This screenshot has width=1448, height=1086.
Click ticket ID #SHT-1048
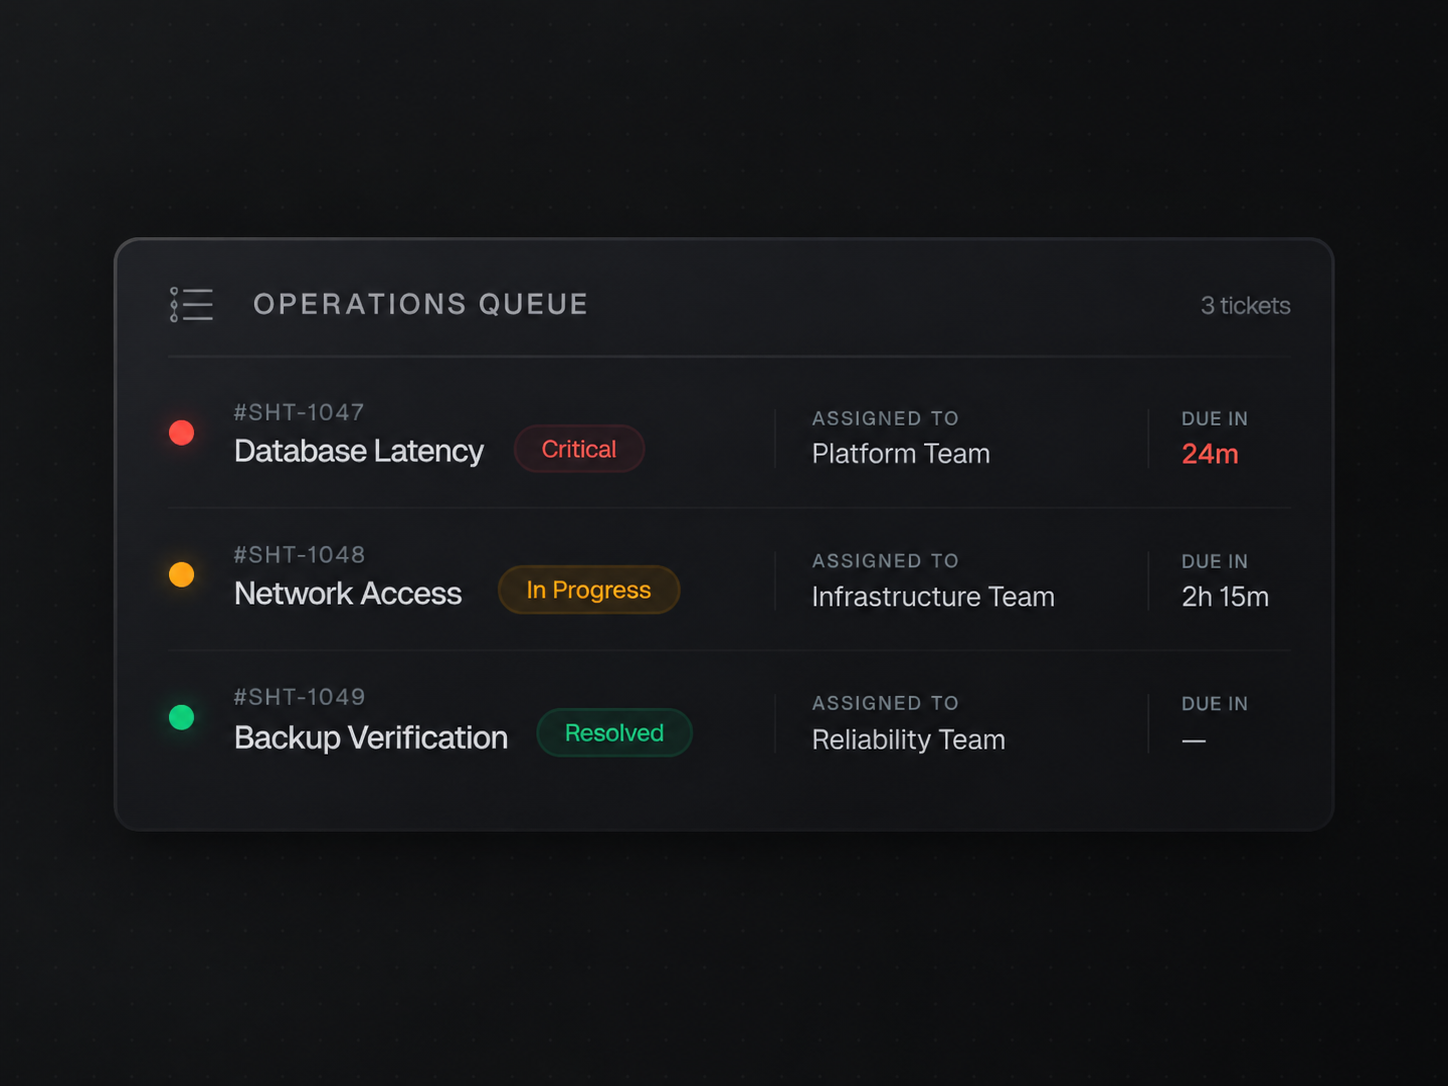pos(300,554)
